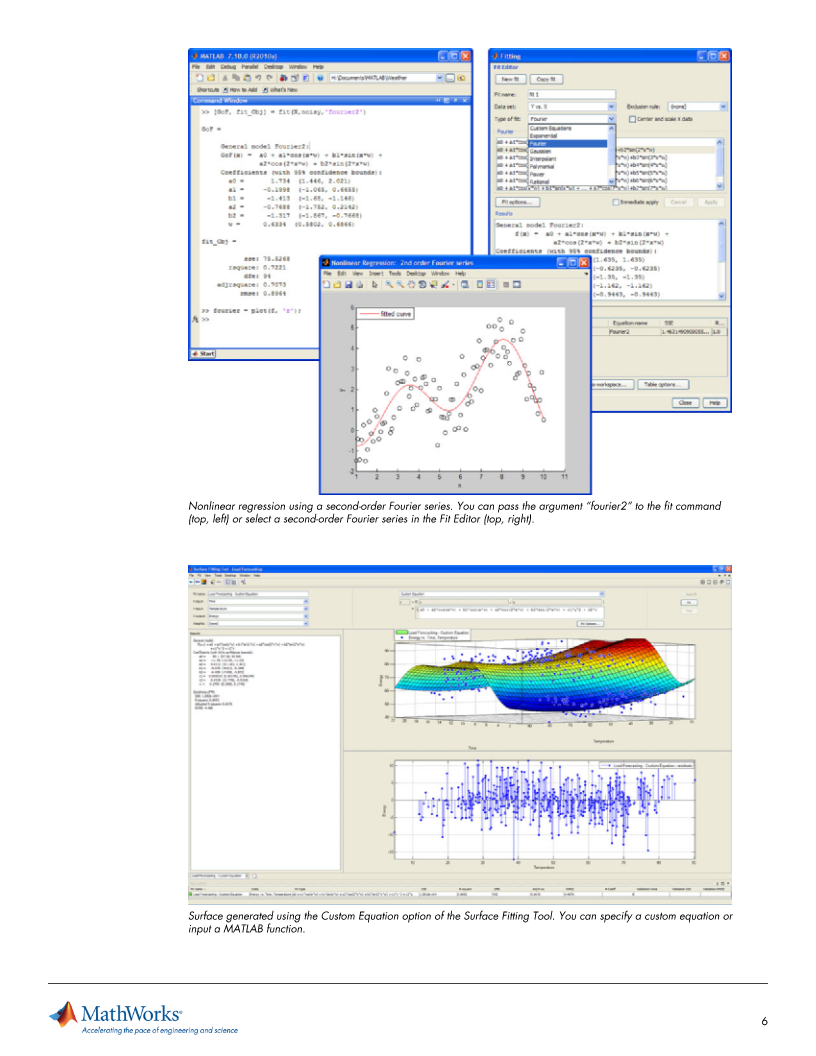Click Insert Colorbar icon in figure toolbar
816x1056 pixels.
(x=480, y=284)
